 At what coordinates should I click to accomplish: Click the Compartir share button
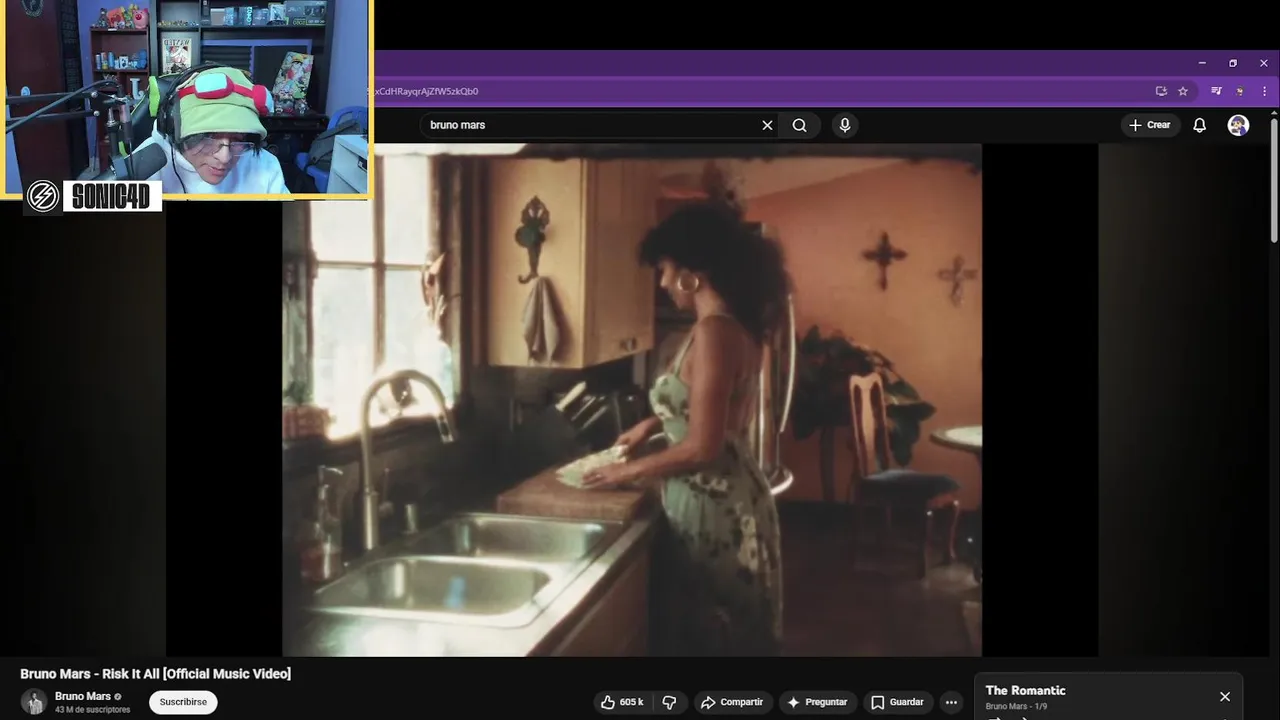(732, 702)
